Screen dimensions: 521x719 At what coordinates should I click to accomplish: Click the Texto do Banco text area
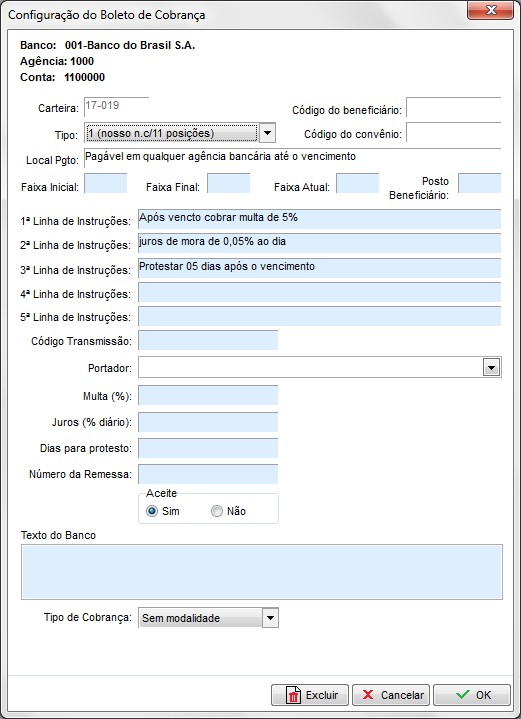[262, 572]
